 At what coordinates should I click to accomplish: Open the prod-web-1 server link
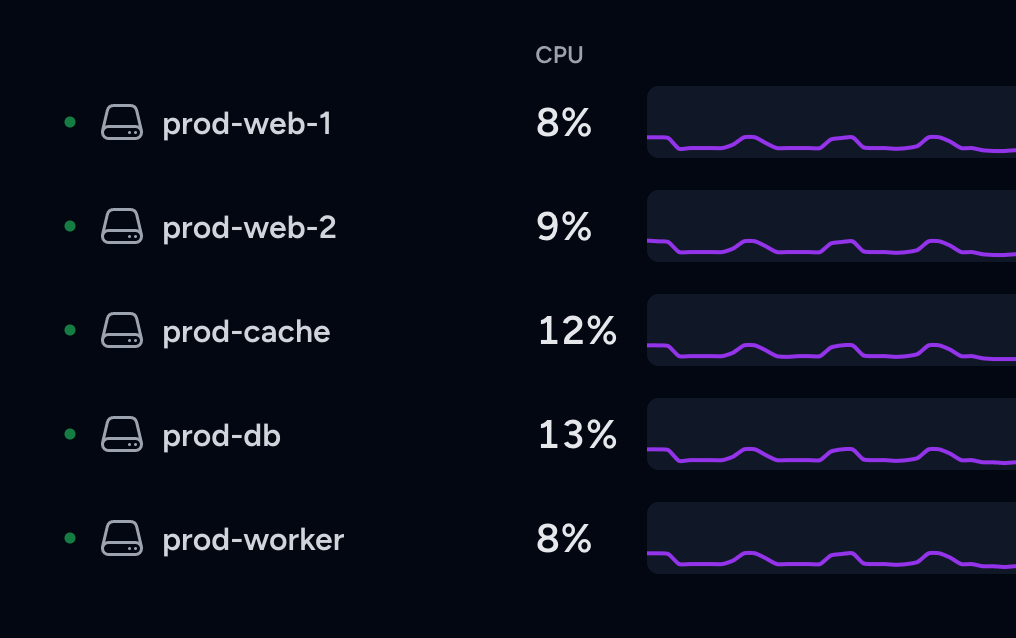click(x=247, y=124)
